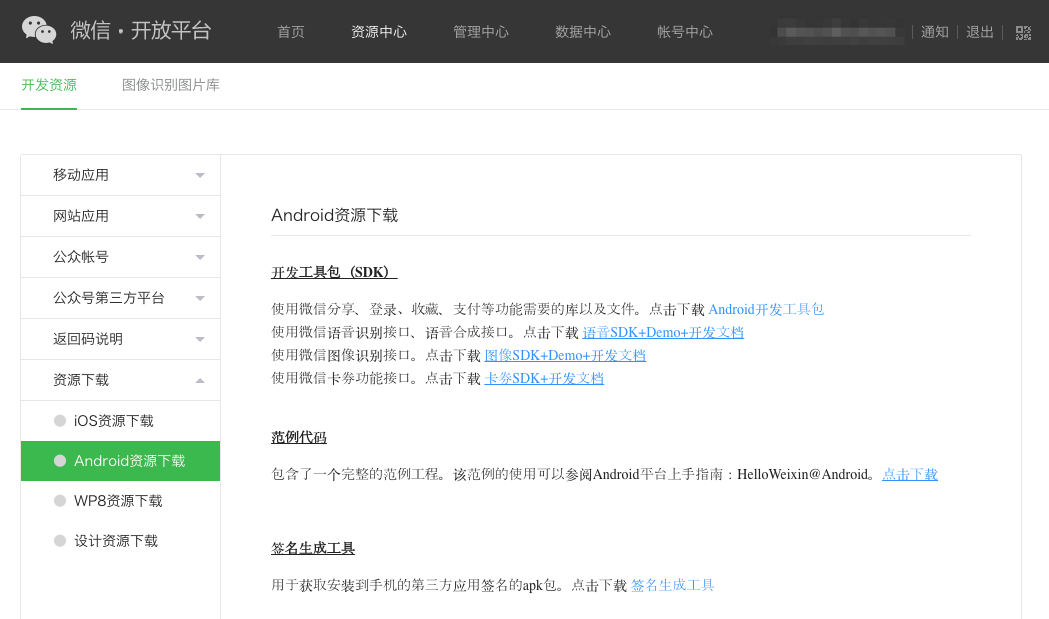This screenshot has height=619, width=1049.
Task: Switch to the 图像识别图片库 tab
Action: [170, 85]
